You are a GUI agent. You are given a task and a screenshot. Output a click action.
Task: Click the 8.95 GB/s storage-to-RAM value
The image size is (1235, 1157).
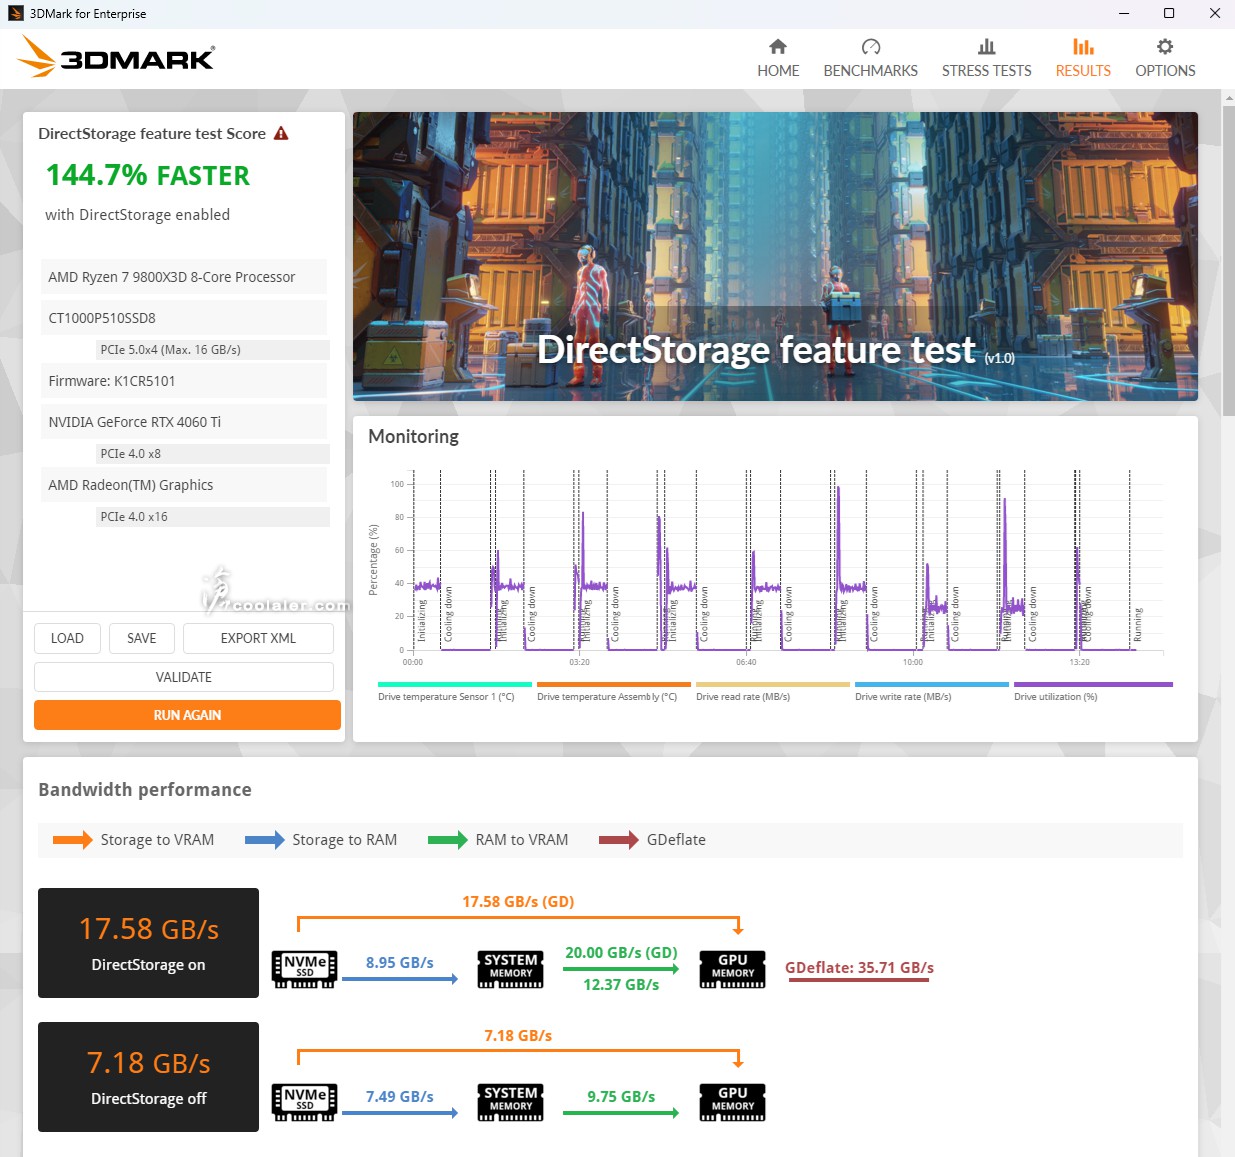pyautogui.click(x=399, y=962)
